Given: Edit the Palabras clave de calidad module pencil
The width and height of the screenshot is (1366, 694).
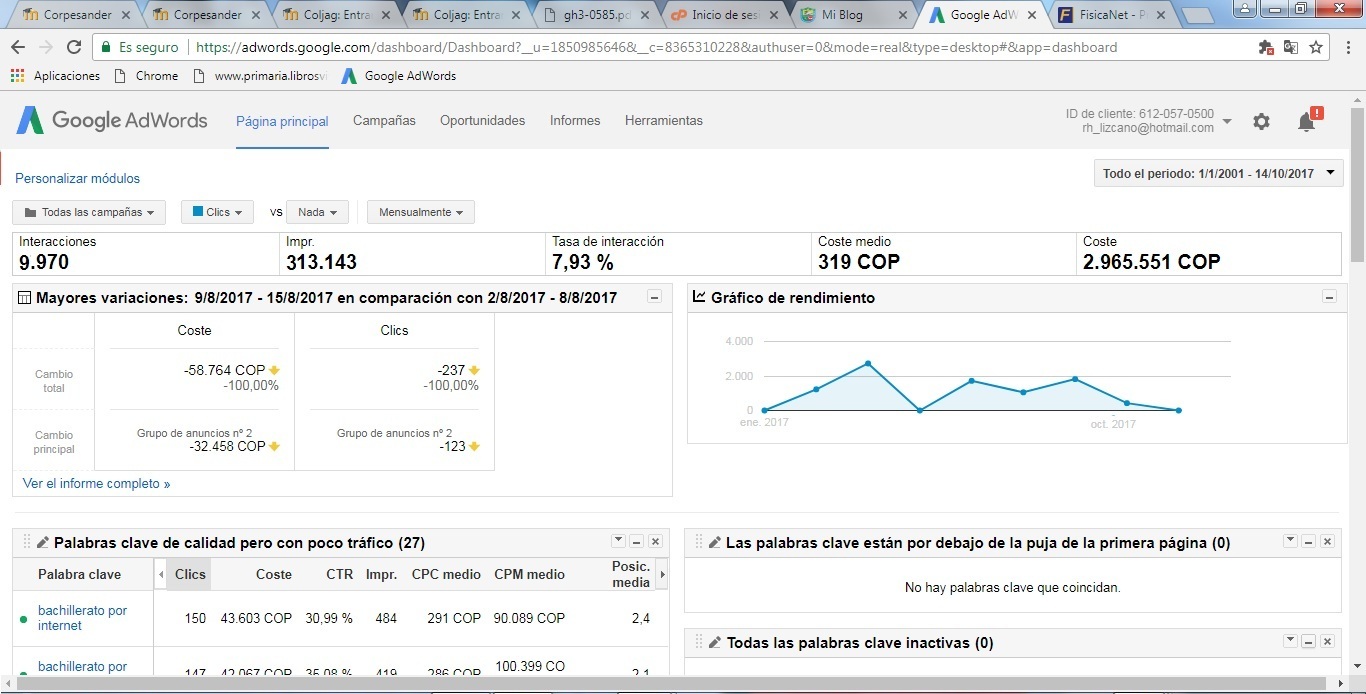Looking at the screenshot, I should pyautogui.click(x=43, y=543).
